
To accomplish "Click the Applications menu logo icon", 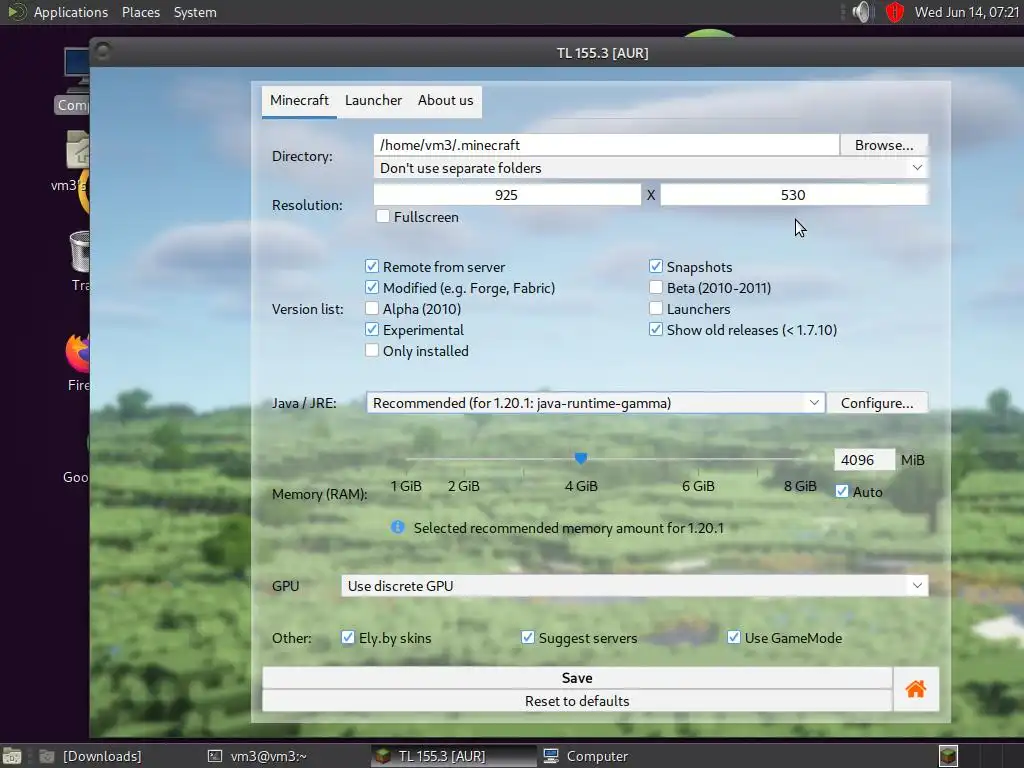I will pyautogui.click(x=16, y=12).
